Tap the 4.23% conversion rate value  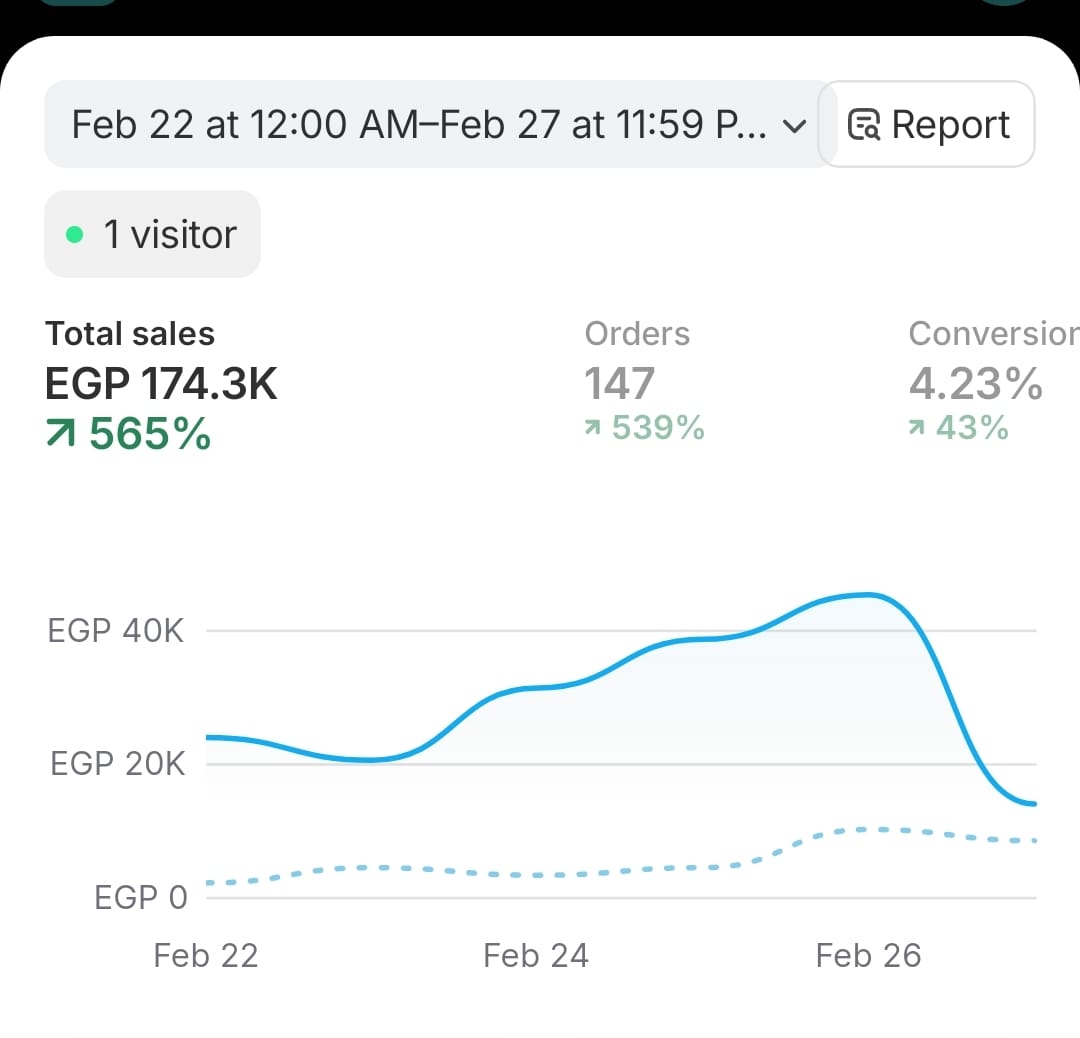(975, 384)
